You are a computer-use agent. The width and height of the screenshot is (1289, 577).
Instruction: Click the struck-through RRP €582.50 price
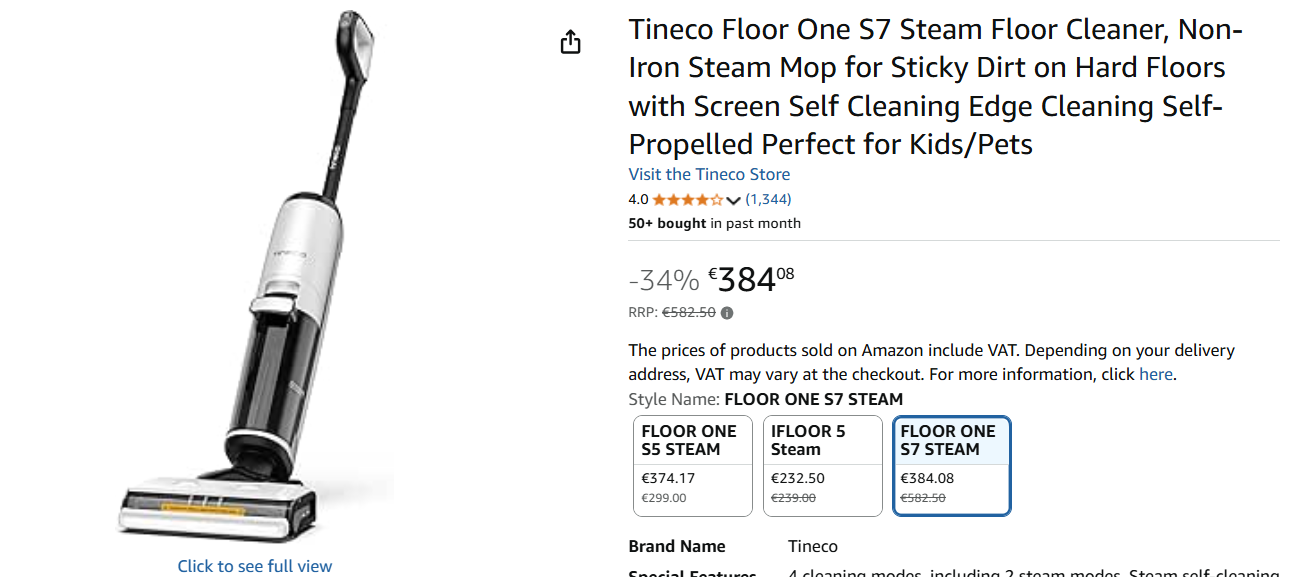click(689, 312)
